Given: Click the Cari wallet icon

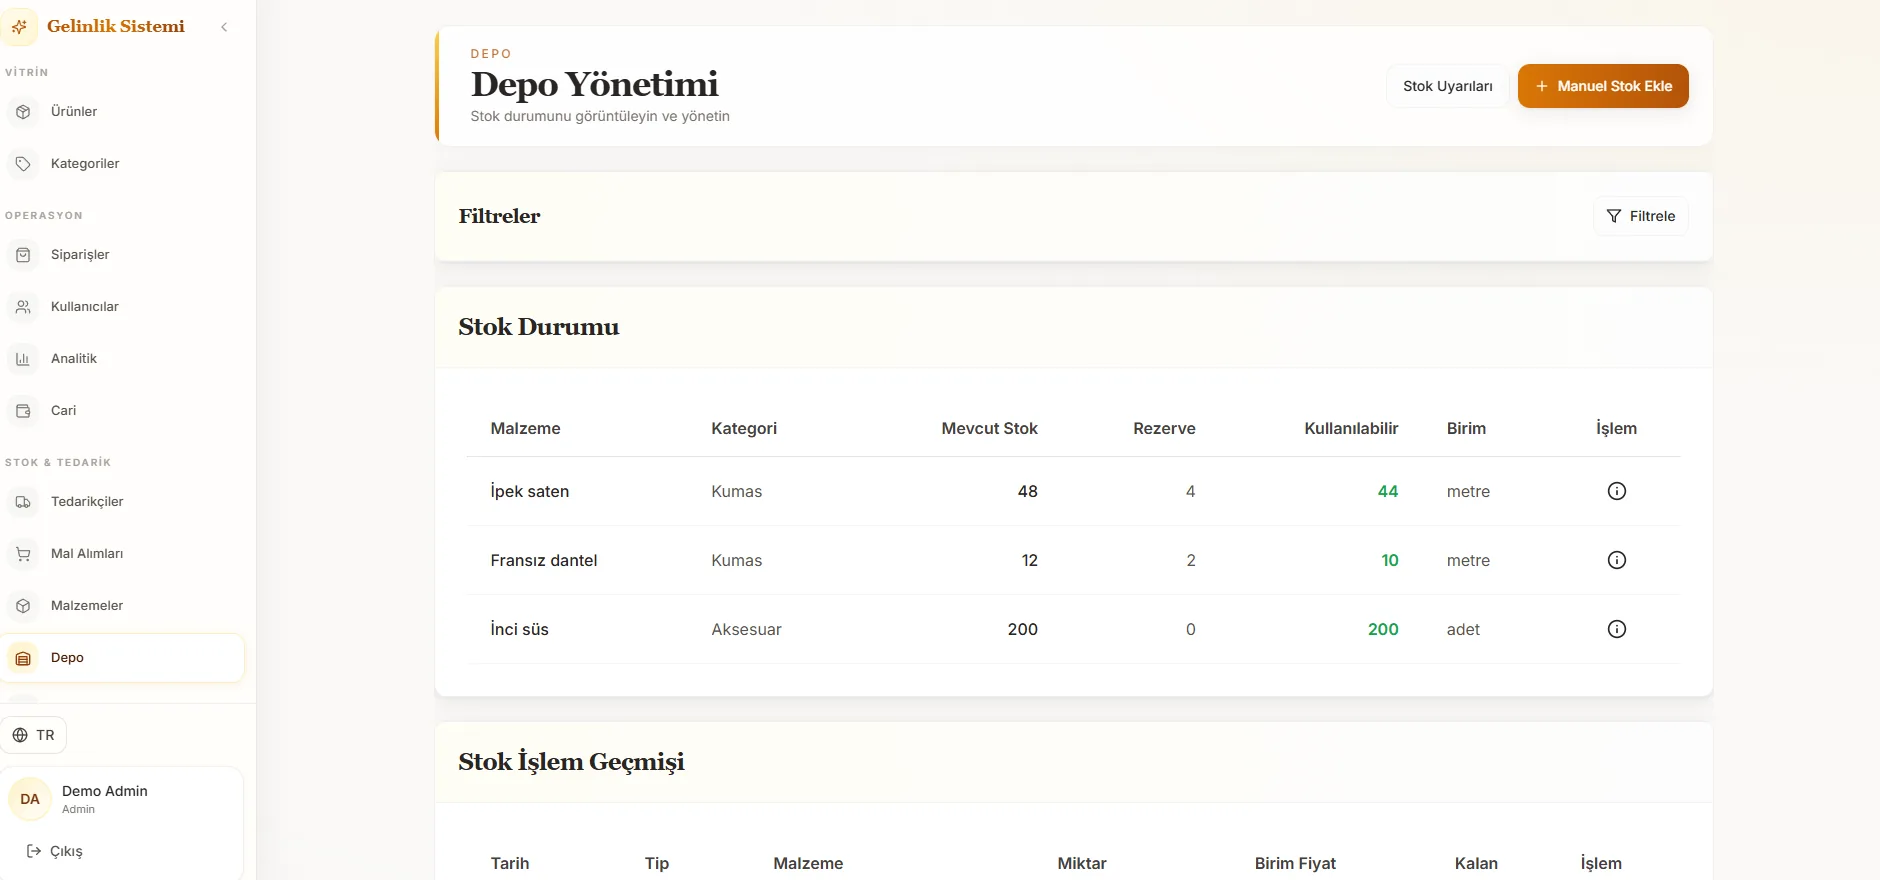Looking at the screenshot, I should [23, 411].
